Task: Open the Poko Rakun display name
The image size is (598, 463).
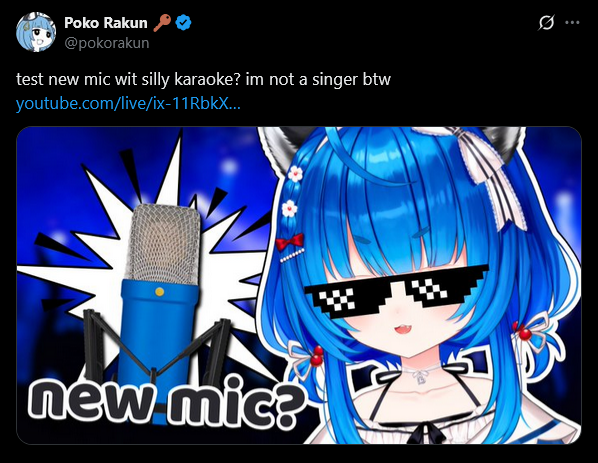Action: [x=106, y=23]
